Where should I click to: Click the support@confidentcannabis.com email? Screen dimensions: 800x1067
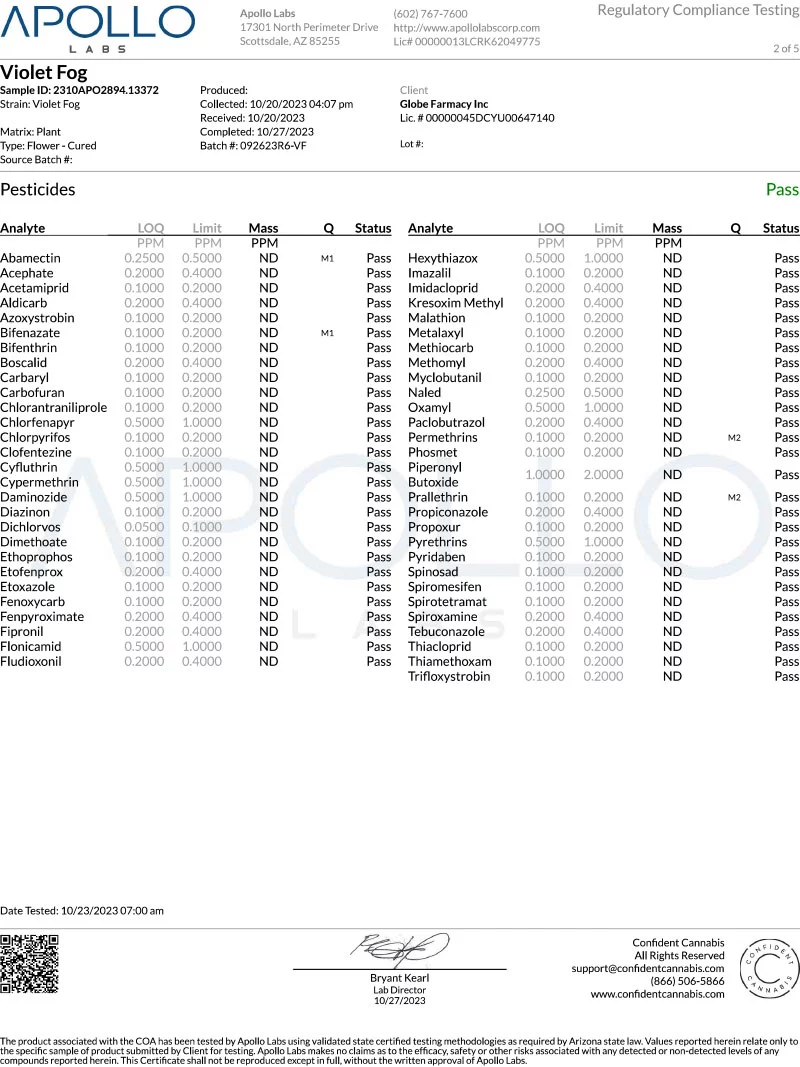click(x=648, y=968)
